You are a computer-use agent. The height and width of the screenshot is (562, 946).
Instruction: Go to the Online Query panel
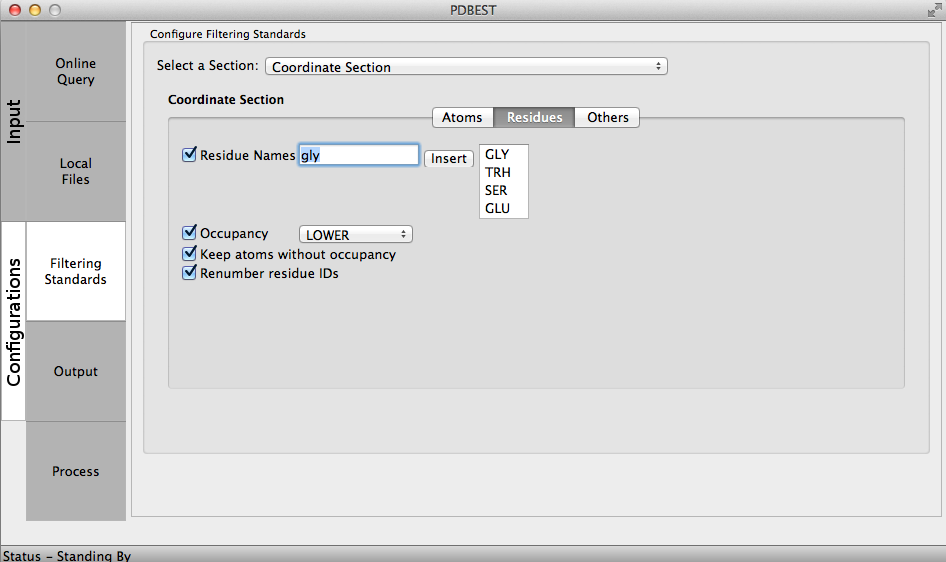[76, 72]
